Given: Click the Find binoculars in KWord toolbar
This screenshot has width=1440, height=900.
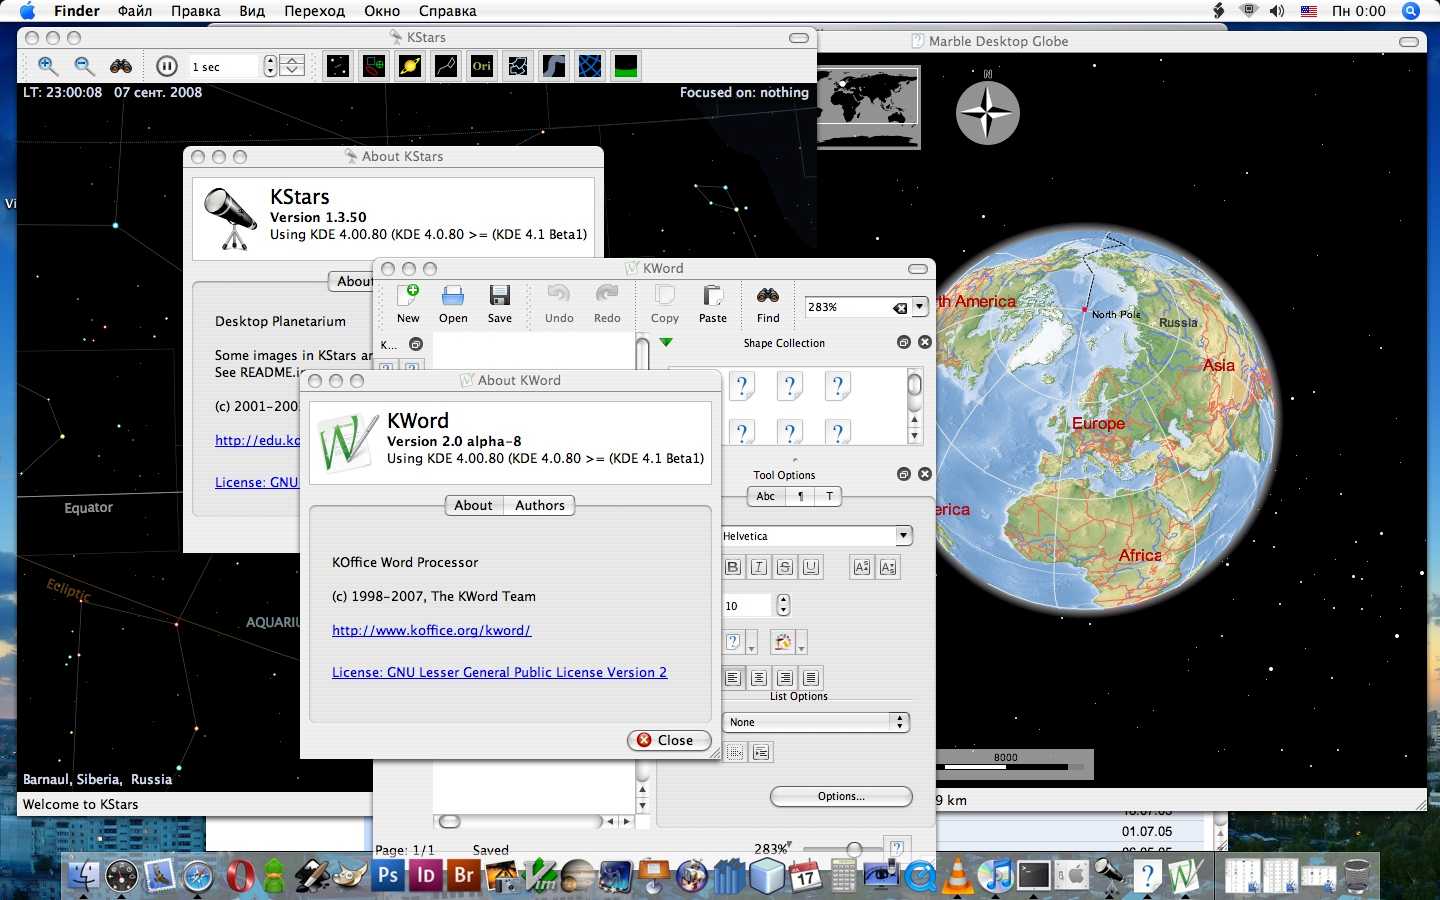Looking at the screenshot, I should (x=768, y=304).
